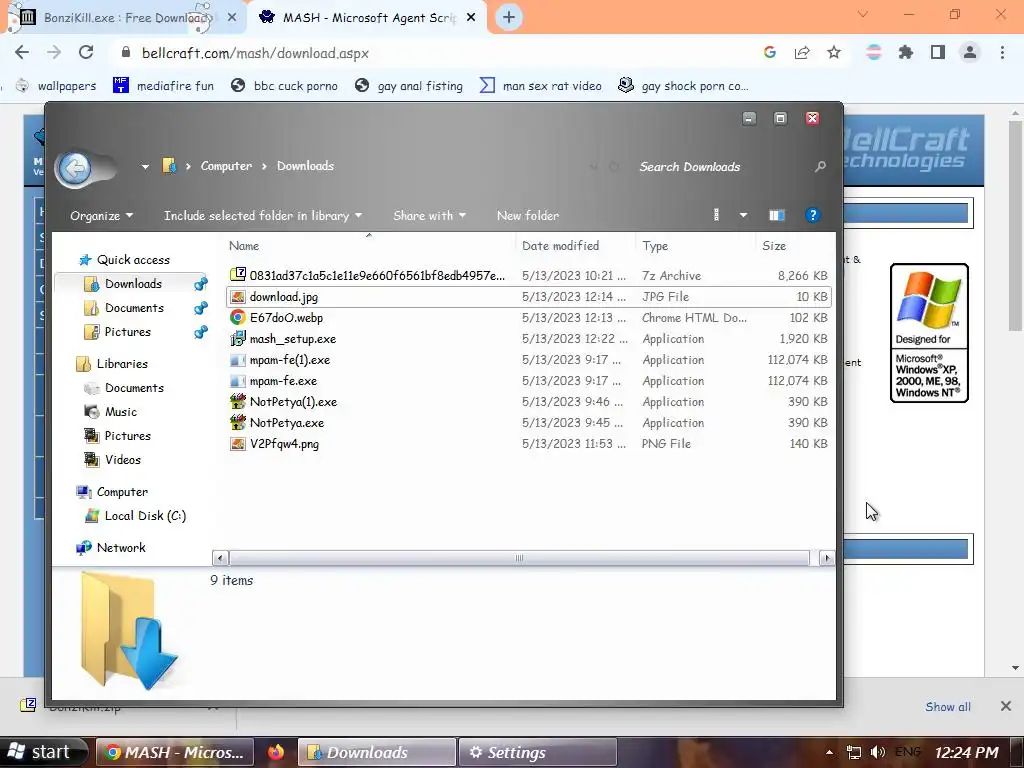Close the BonziKill.exe tab
Image resolution: width=1024 pixels, height=768 pixels.
point(232,18)
